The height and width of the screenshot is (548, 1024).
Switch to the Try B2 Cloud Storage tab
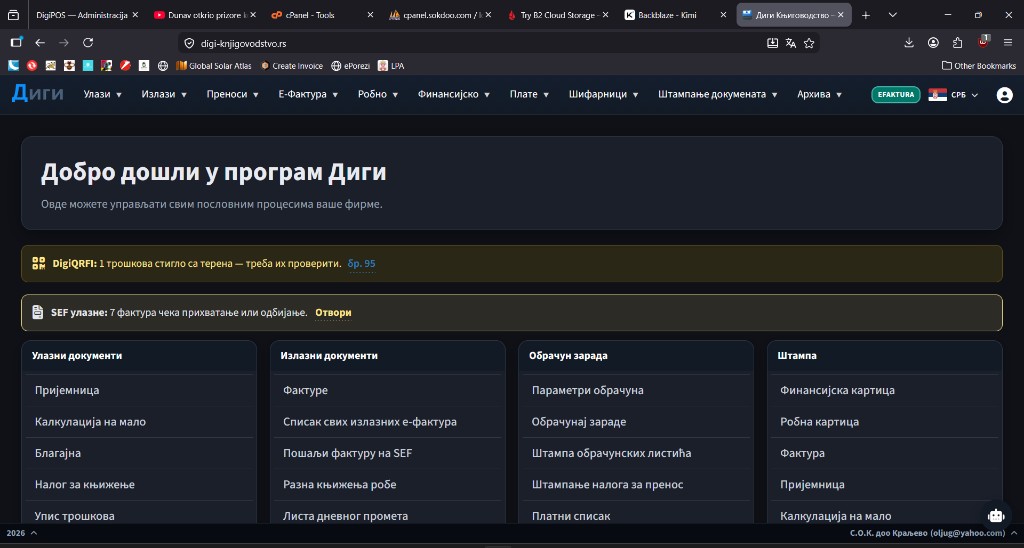tap(552, 15)
